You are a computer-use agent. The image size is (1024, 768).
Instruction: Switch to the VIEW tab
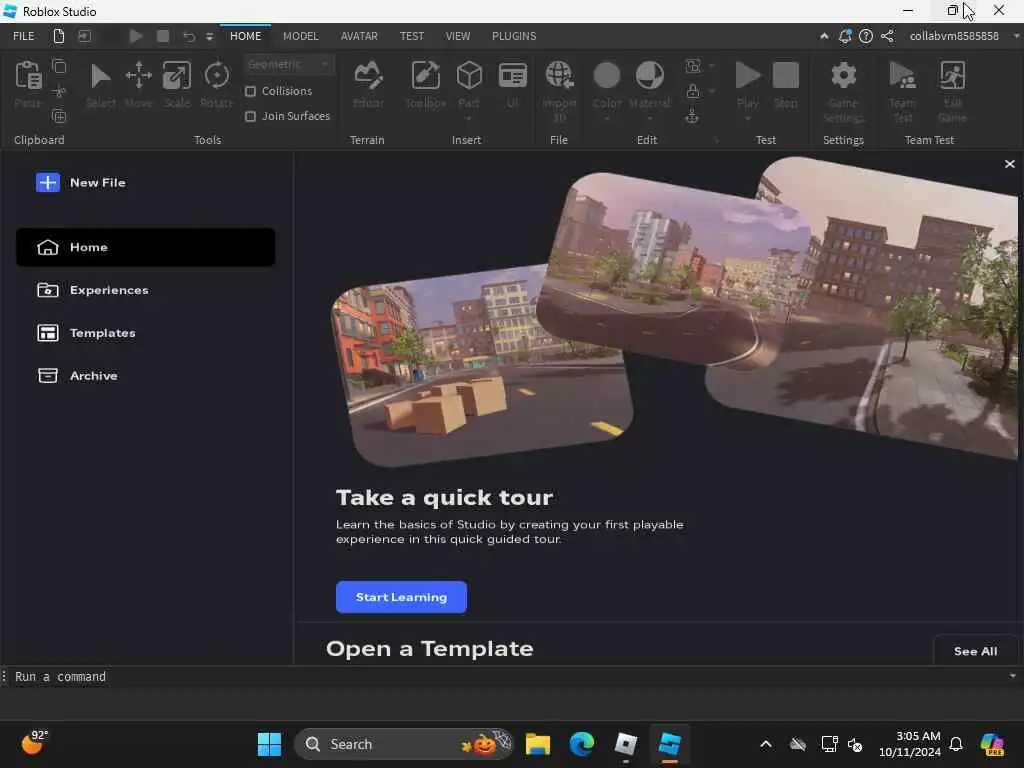click(x=458, y=36)
